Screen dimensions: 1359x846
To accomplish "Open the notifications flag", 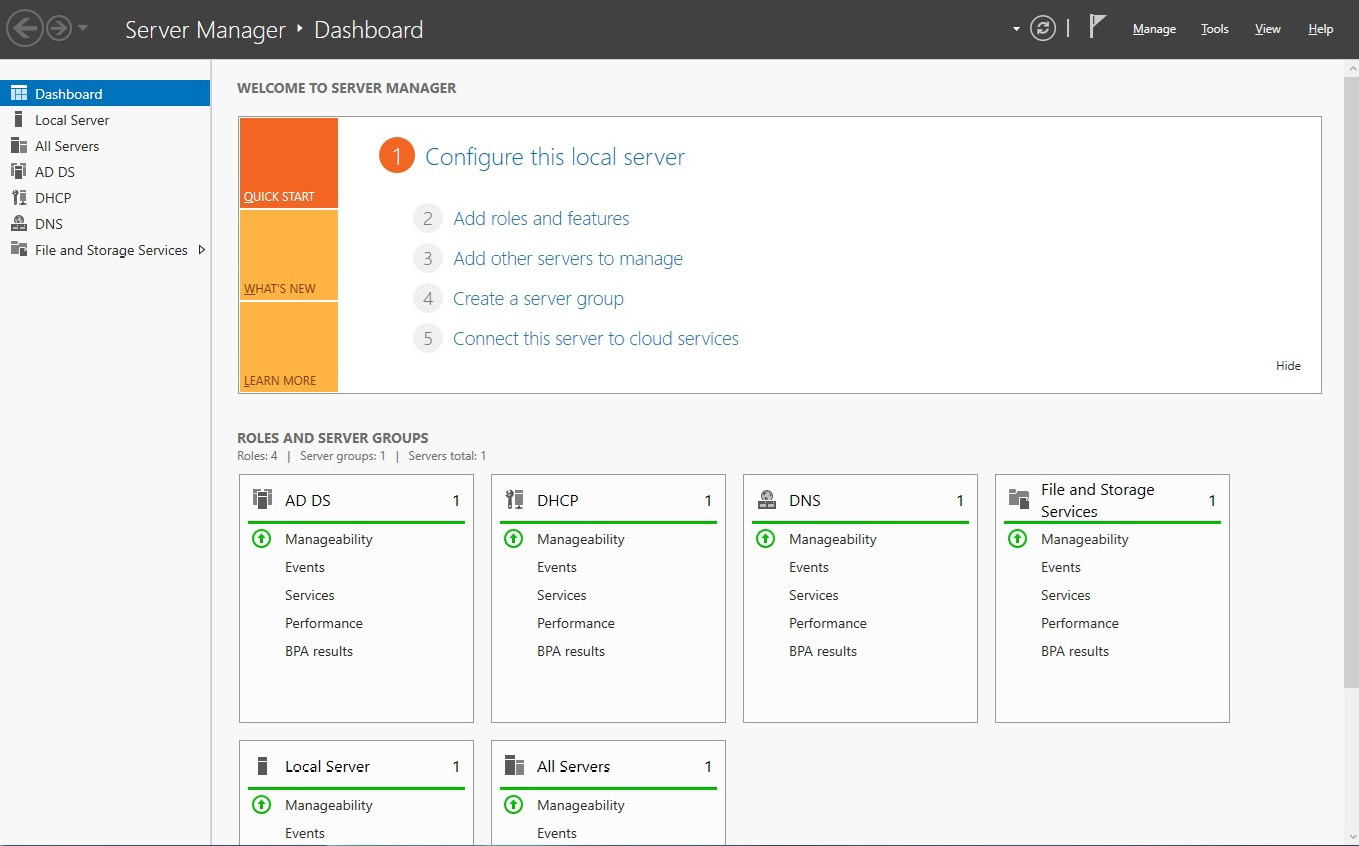I will (1097, 27).
